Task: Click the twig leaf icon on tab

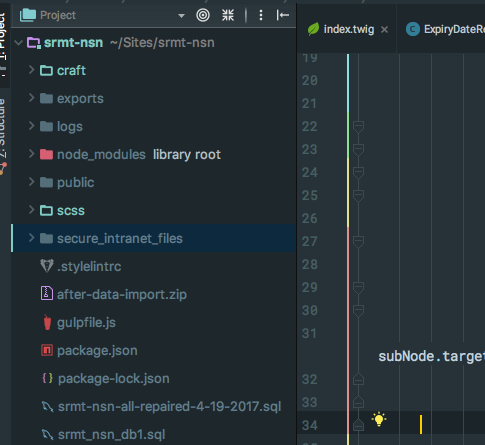Action: coord(313,29)
